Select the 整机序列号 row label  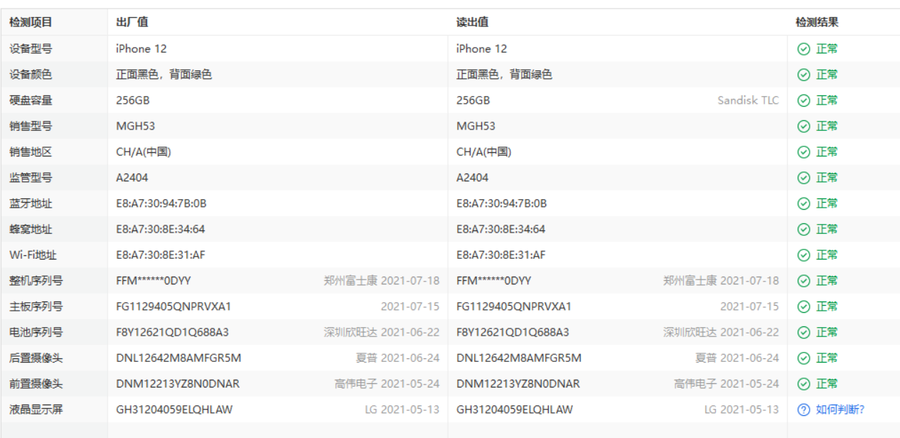pyautogui.click(x=37, y=281)
